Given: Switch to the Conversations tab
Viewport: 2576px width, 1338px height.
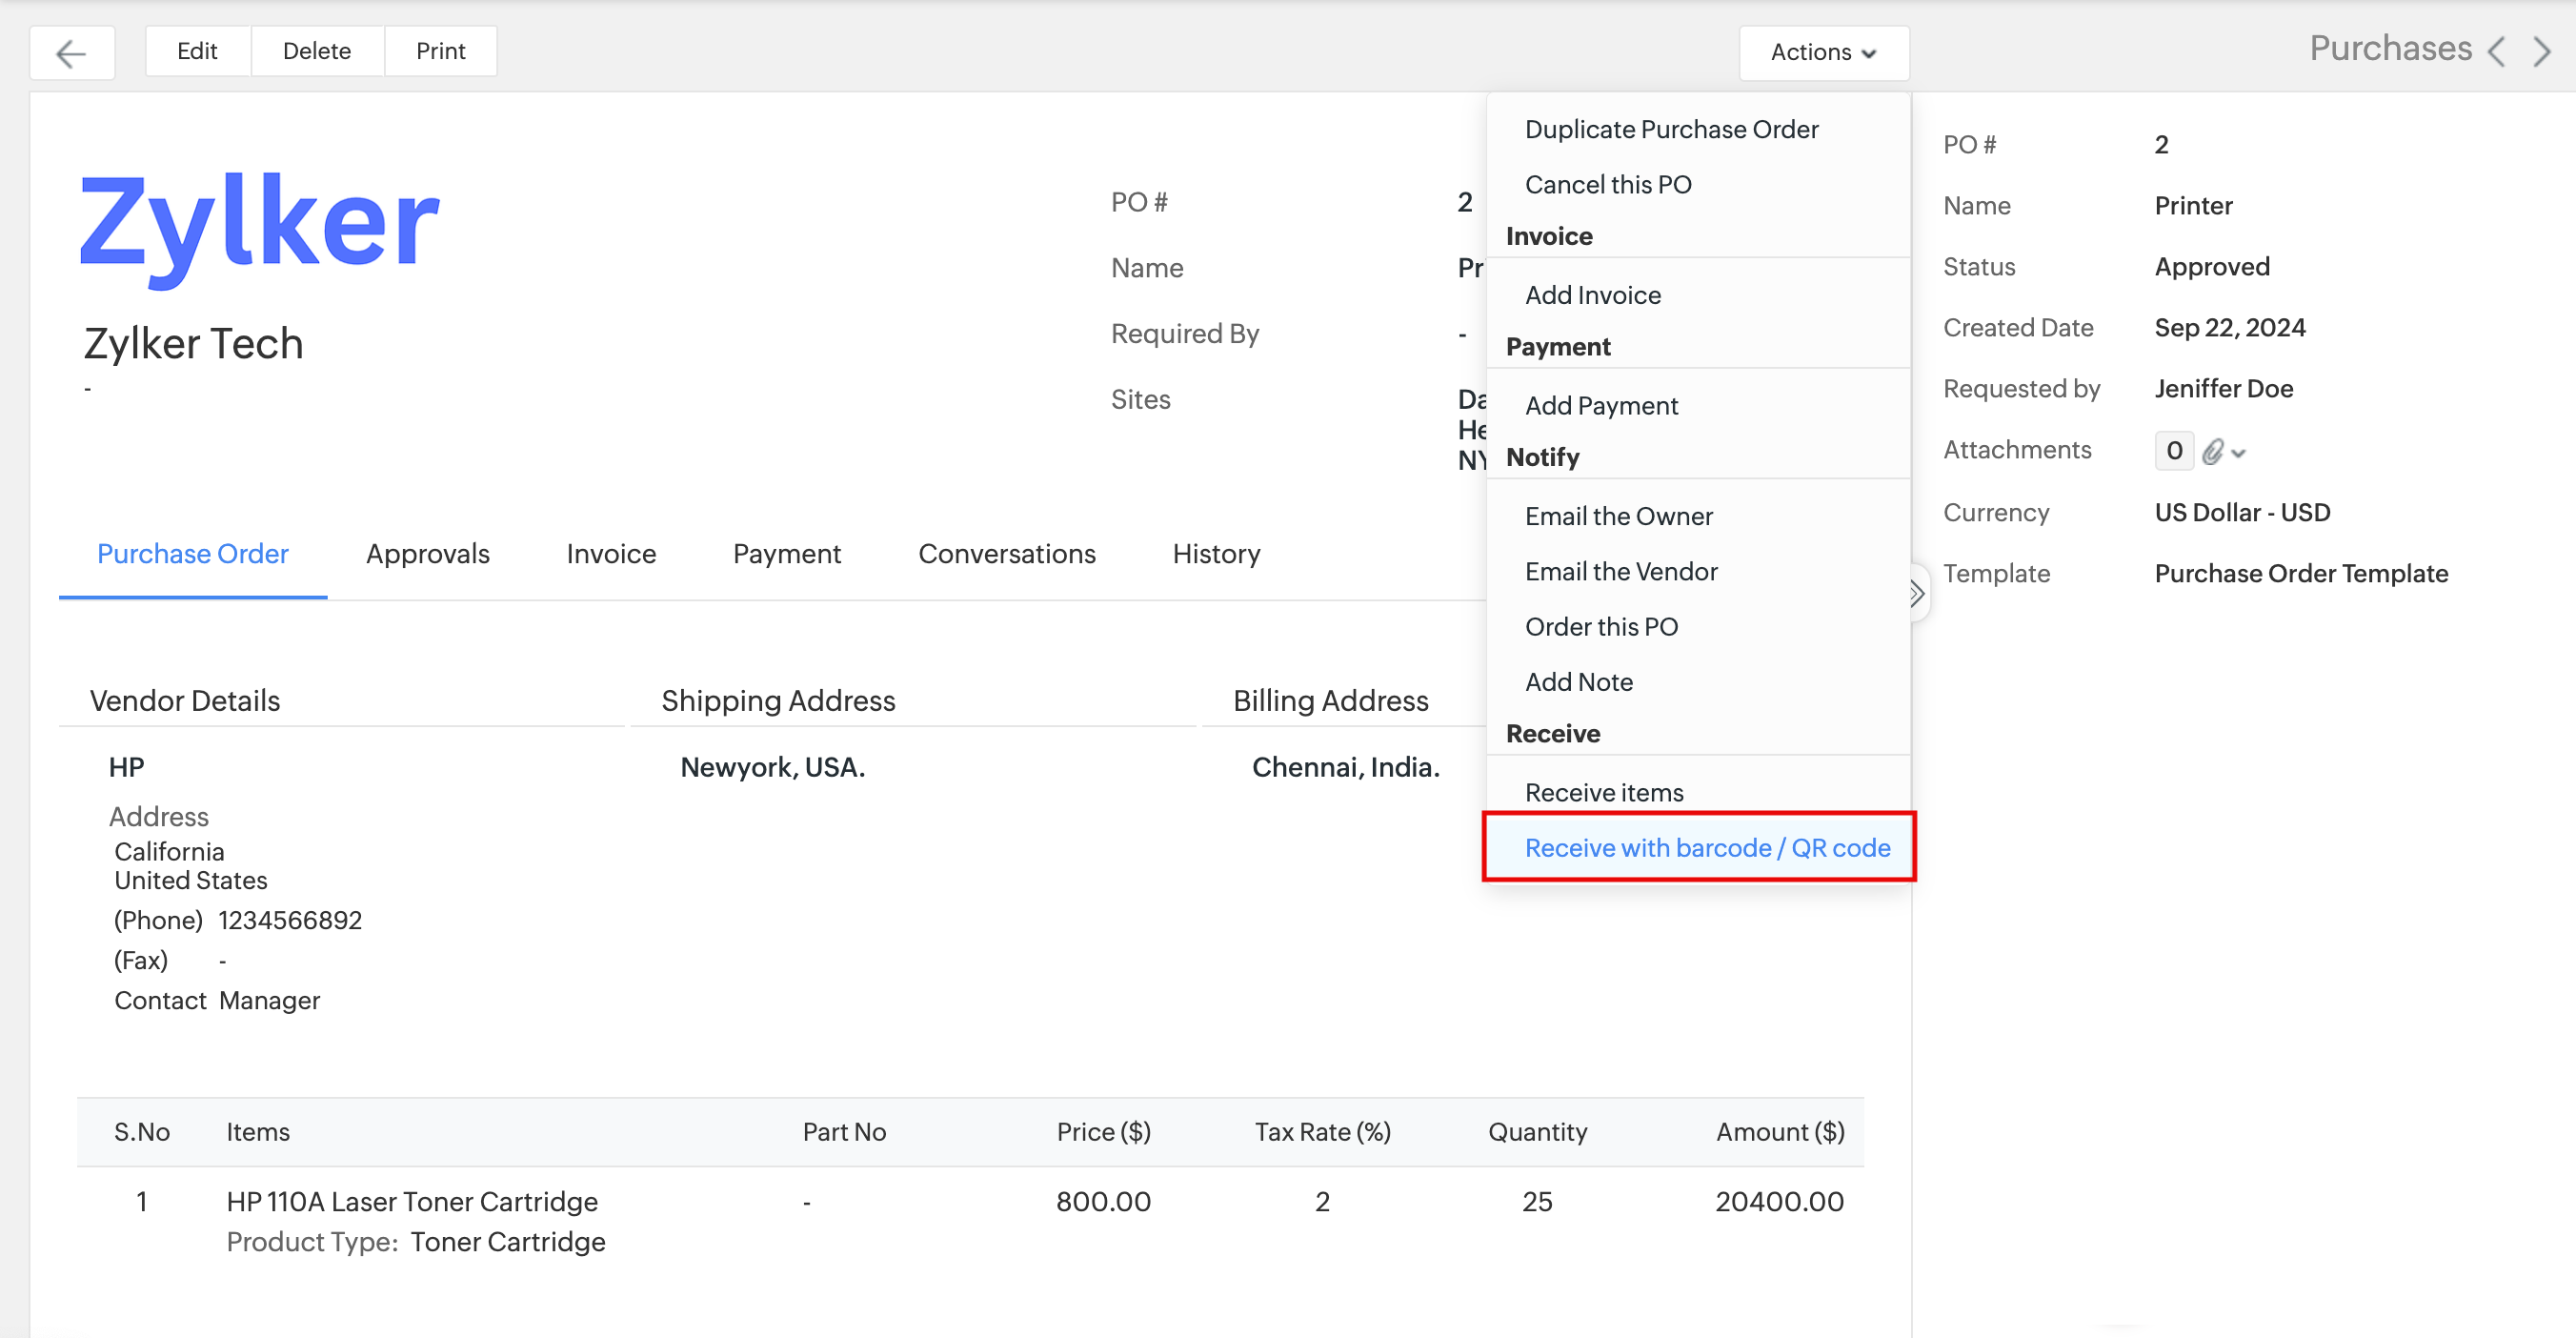Looking at the screenshot, I should pos(1006,554).
